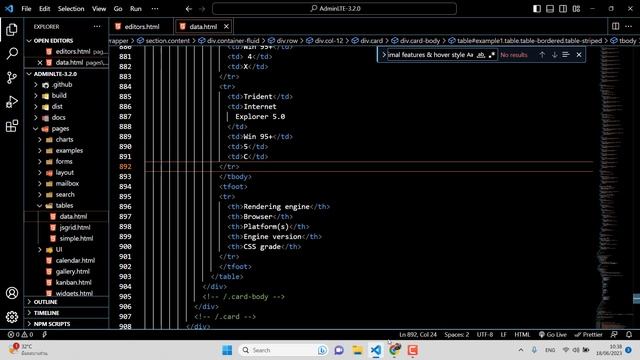This screenshot has width=640, height=360.
Task: Toggle primary side bar layout icon
Action: (x=537, y=9)
